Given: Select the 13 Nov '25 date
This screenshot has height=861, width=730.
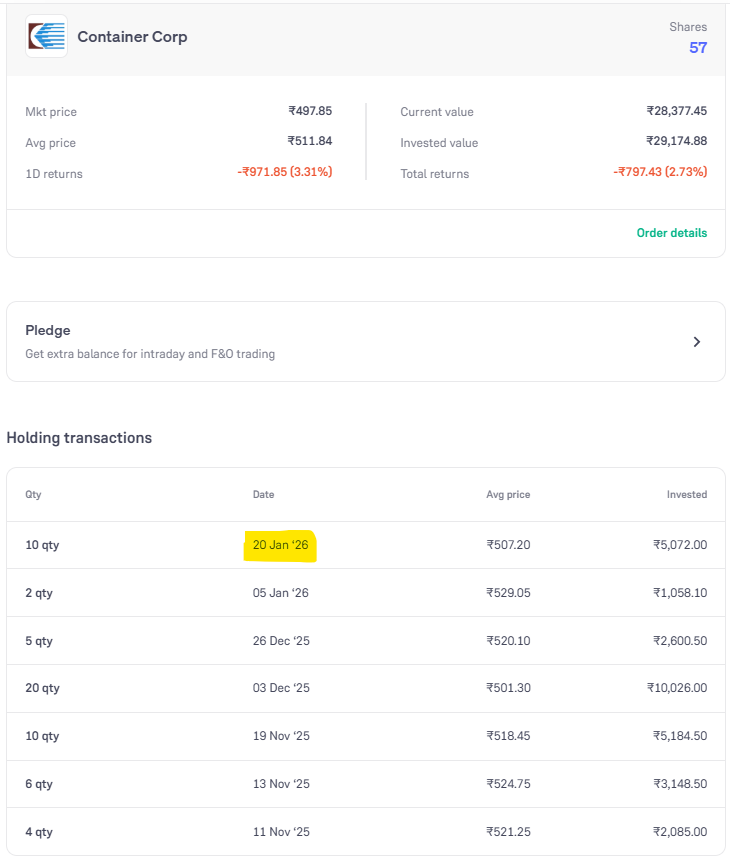Looking at the screenshot, I should [281, 784].
